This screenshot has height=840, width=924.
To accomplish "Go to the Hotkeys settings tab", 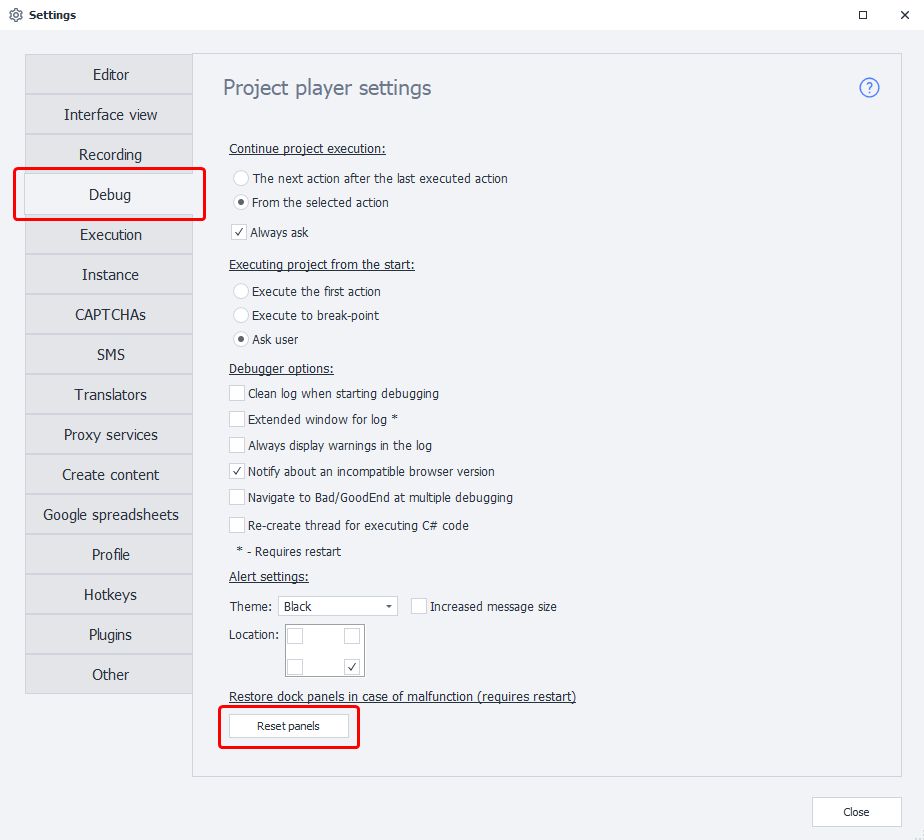I will point(110,595).
